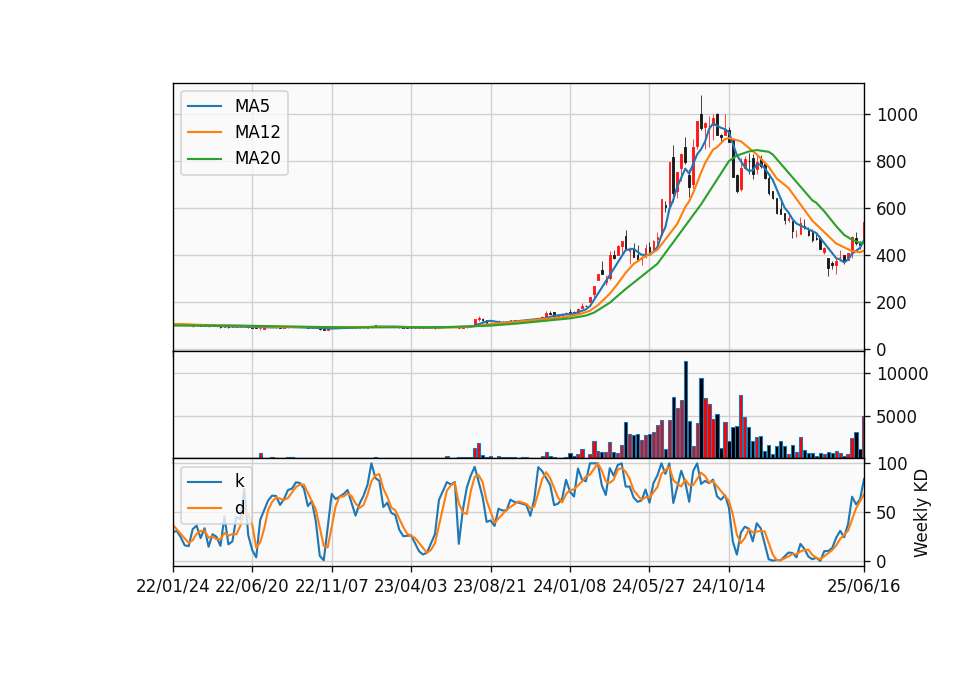This screenshot has height=690, width=960.
Task: Click the MA20 legend label
Action: [257, 158]
